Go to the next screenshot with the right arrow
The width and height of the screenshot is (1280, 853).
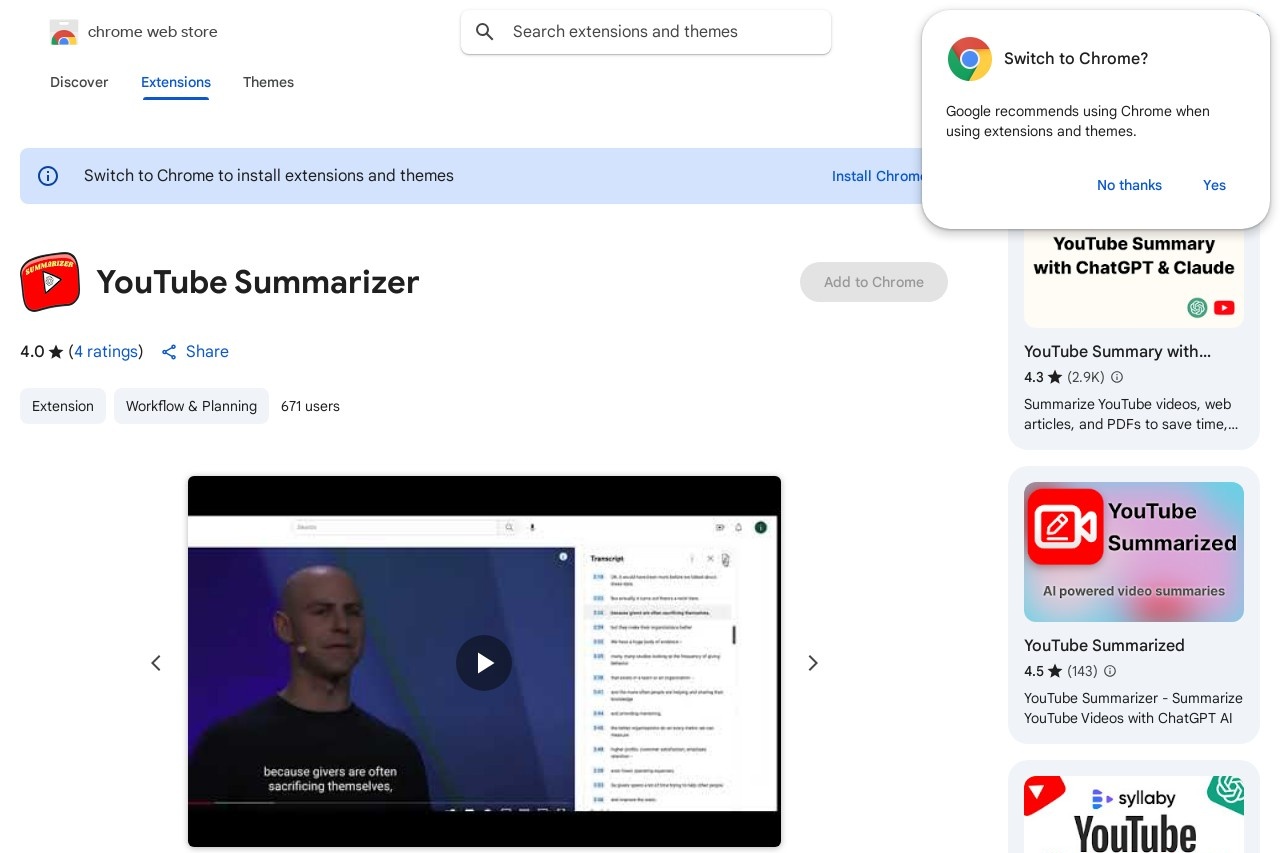tap(813, 663)
